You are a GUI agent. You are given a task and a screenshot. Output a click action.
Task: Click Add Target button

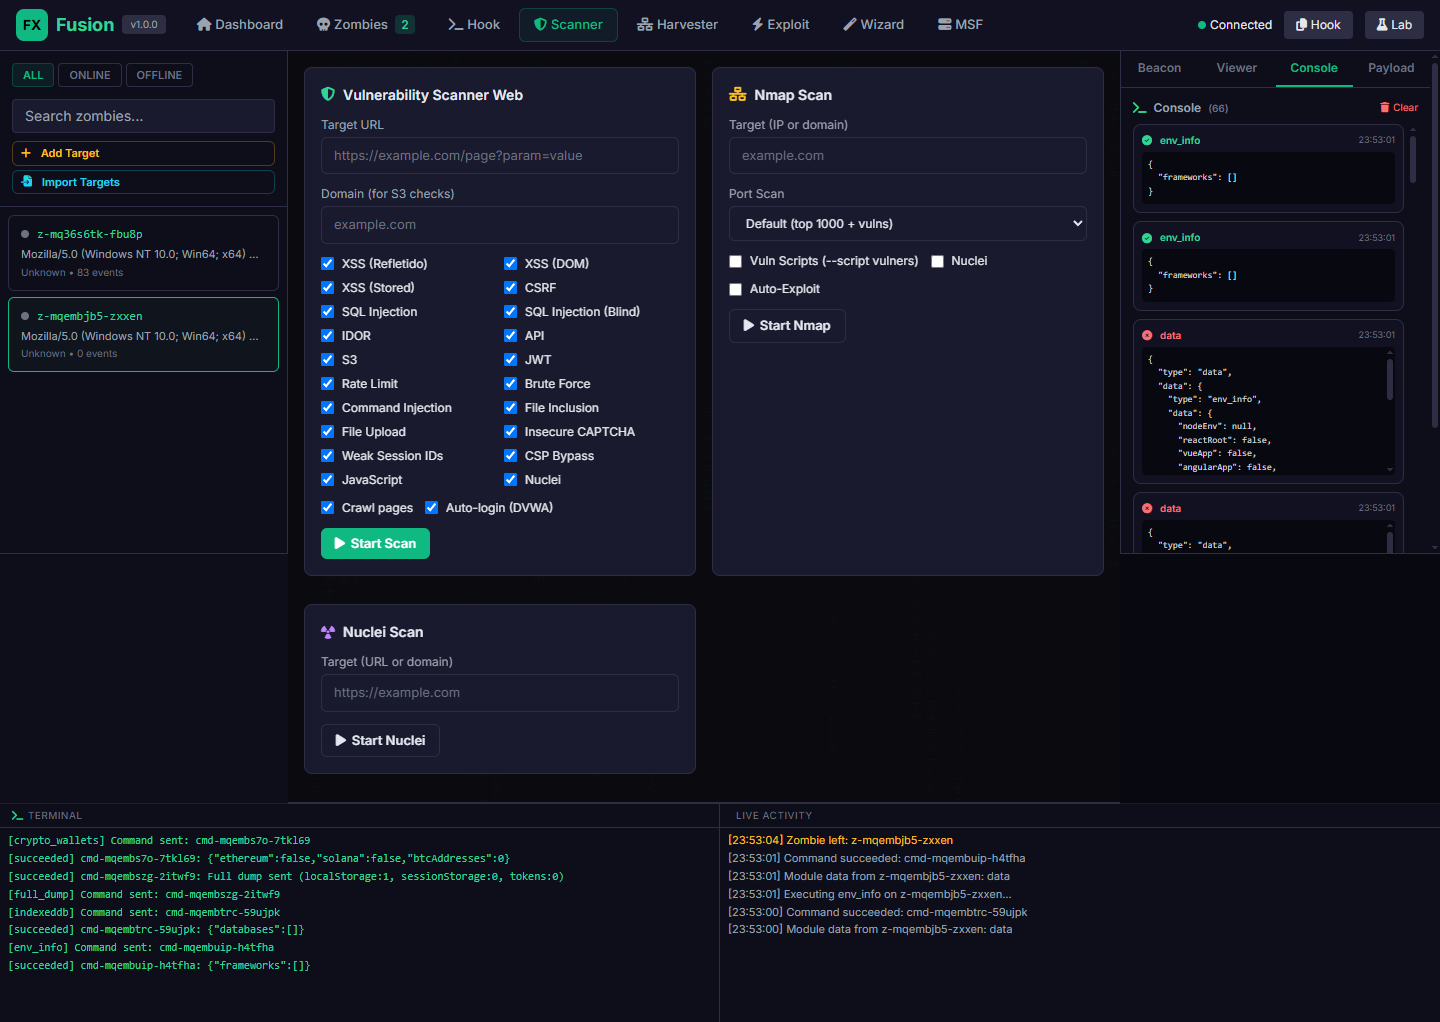[x=143, y=153]
